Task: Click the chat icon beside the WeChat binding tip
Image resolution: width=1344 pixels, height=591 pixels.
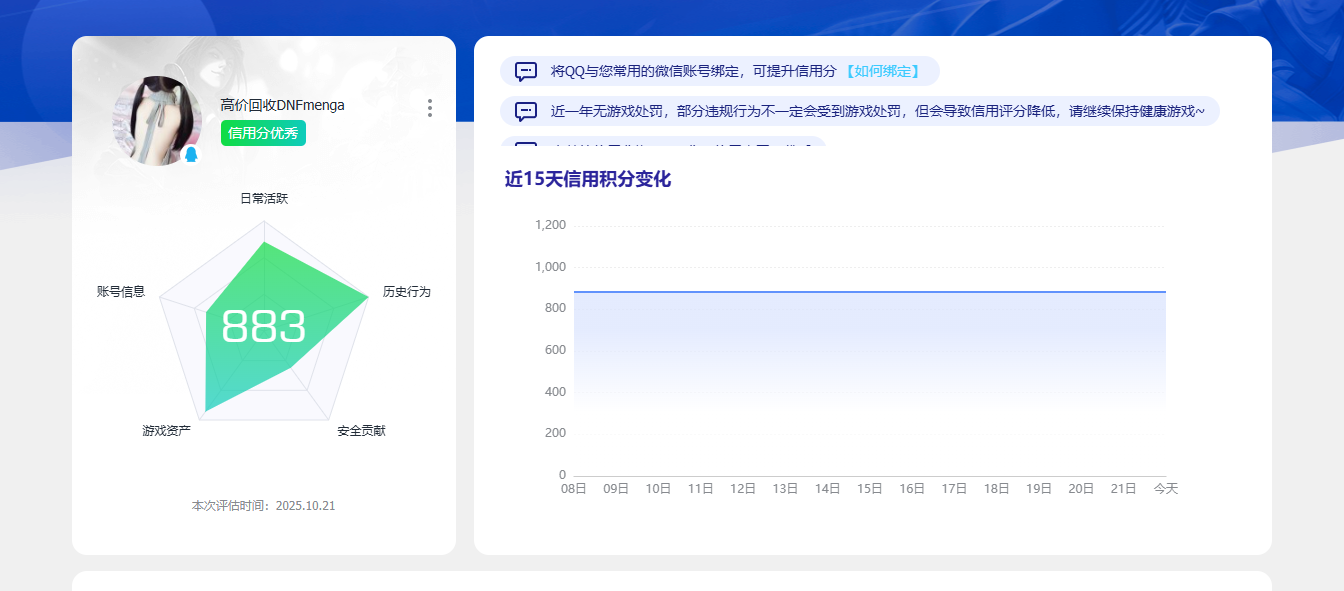Action: coord(526,72)
